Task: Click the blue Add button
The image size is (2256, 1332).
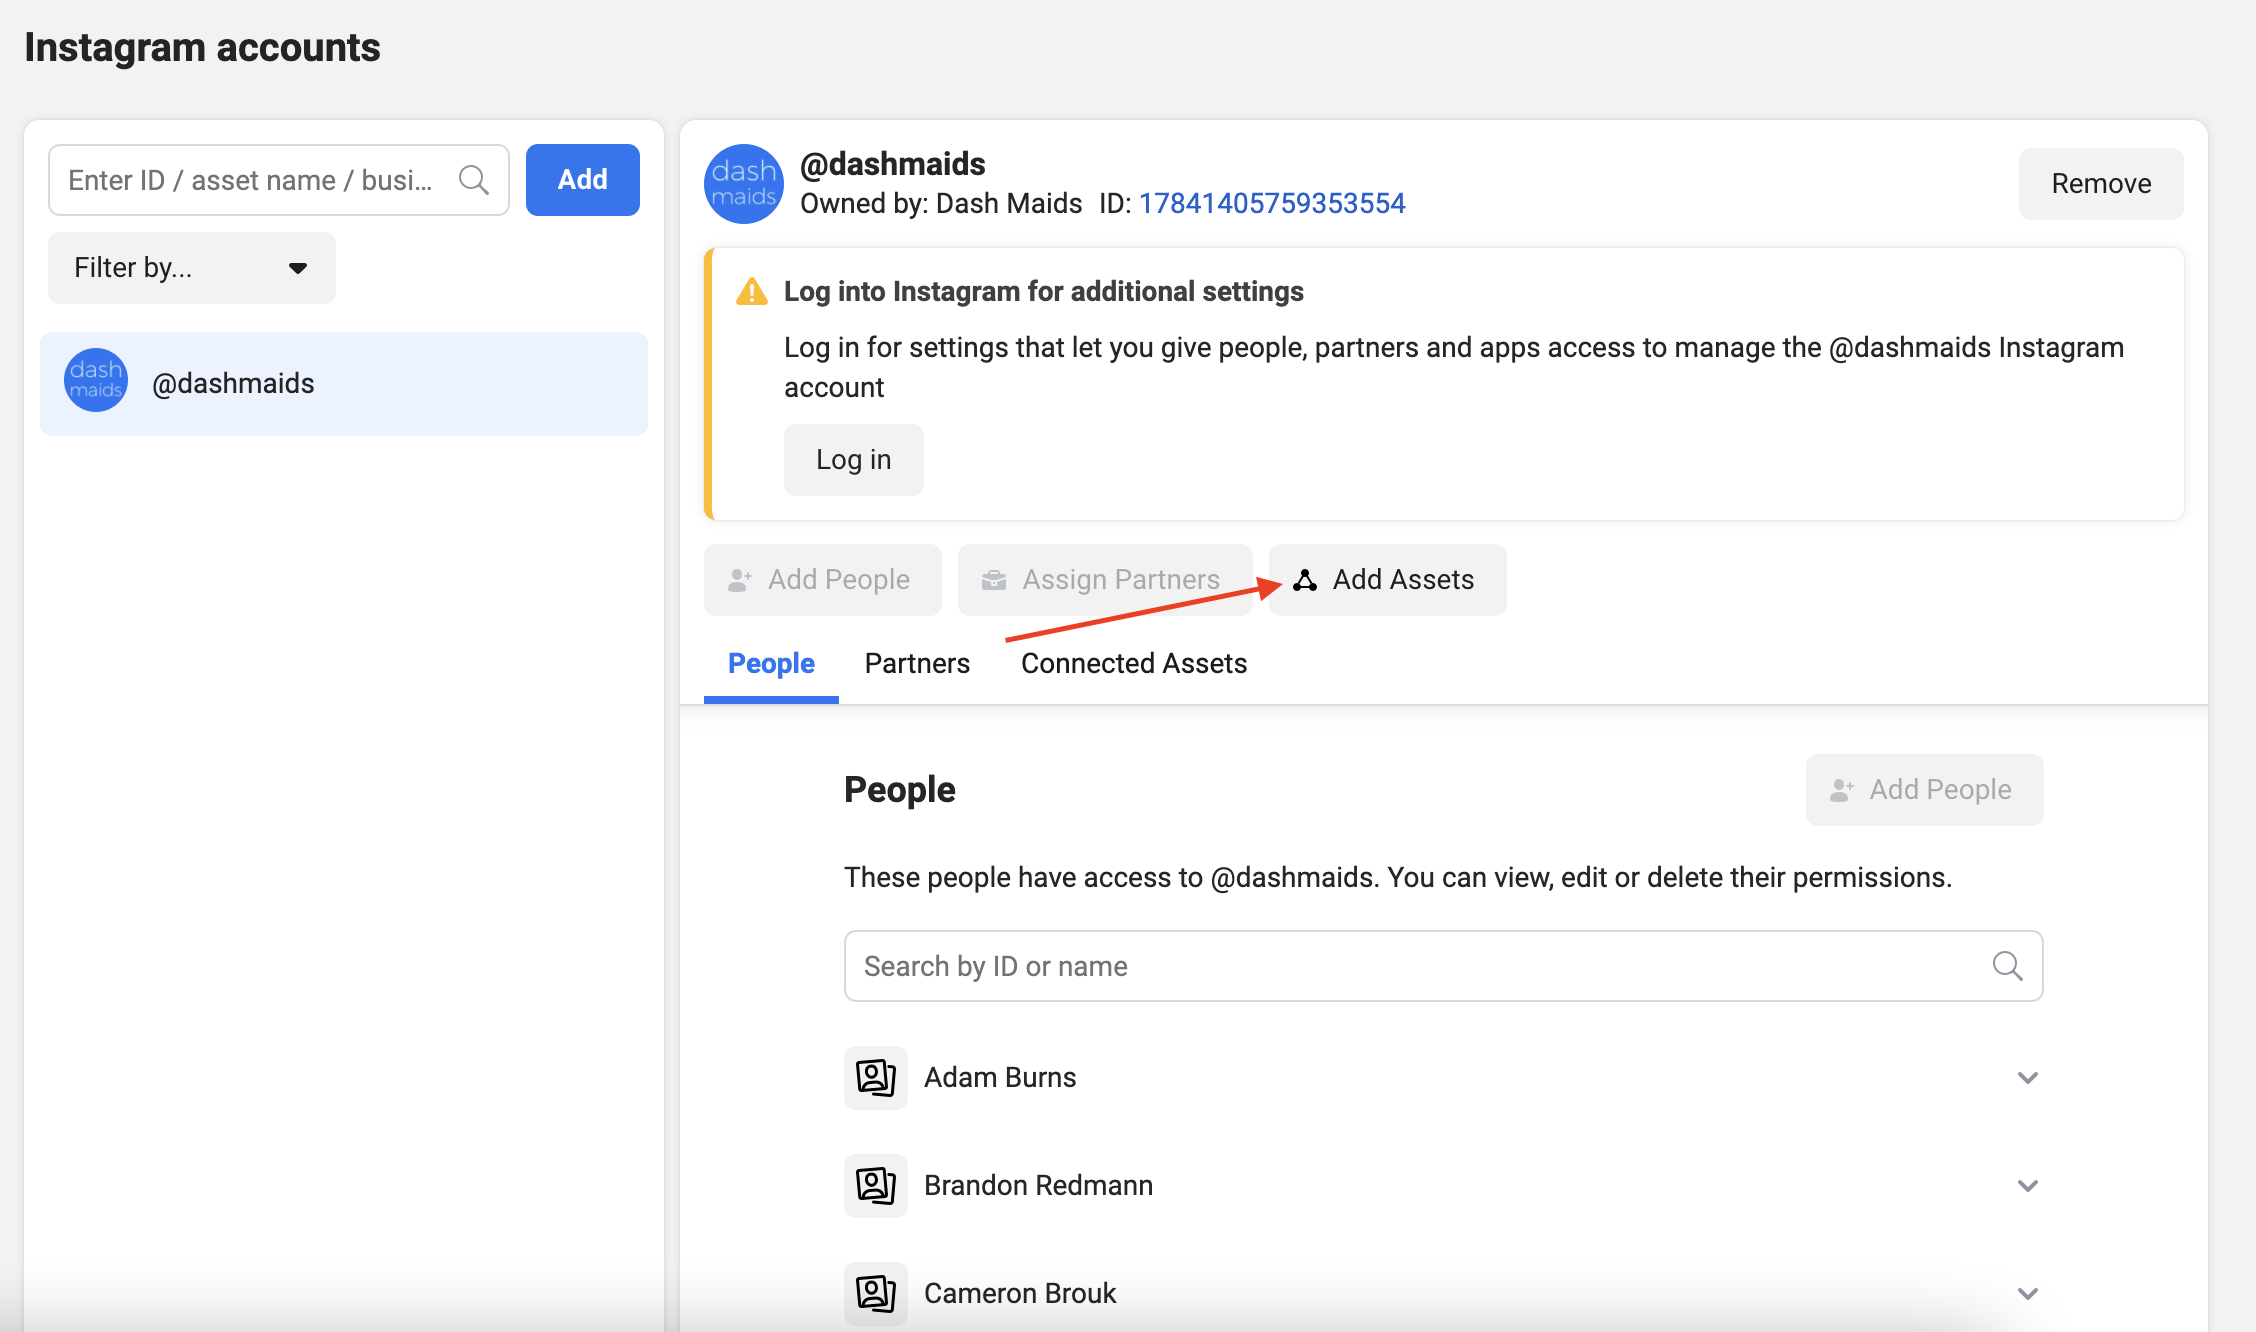Action: pyautogui.click(x=582, y=180)
